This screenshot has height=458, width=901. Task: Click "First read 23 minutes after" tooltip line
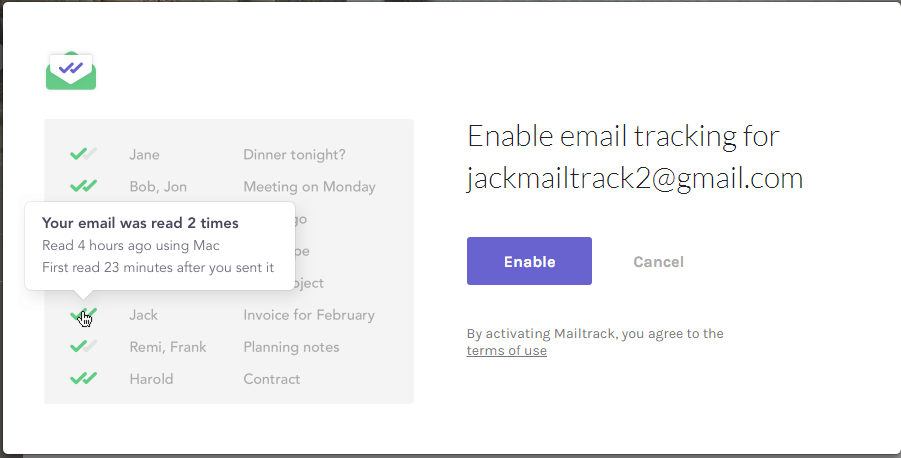[x=158, y=267]
